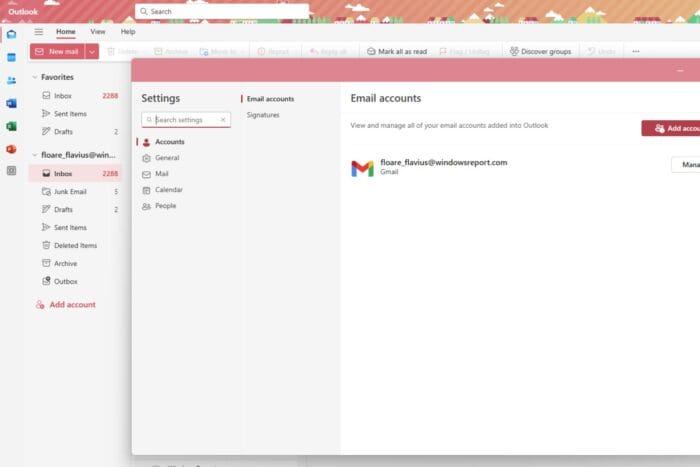Switch to the Help tab
Image resolution: width=700 pixels, height=467 pixels.
pyautogui.click(x=128, y=32)
